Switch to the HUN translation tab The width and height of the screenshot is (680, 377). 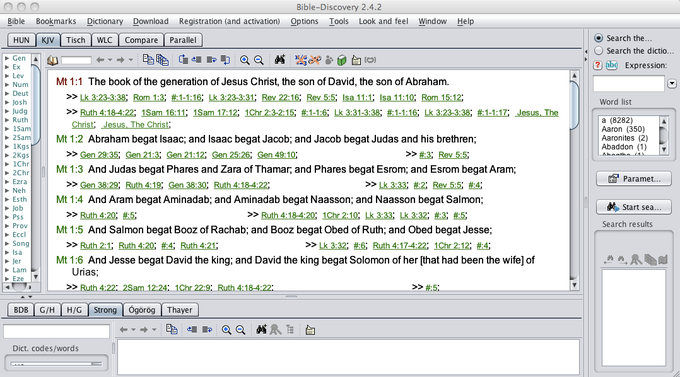[x=21, y=40]
